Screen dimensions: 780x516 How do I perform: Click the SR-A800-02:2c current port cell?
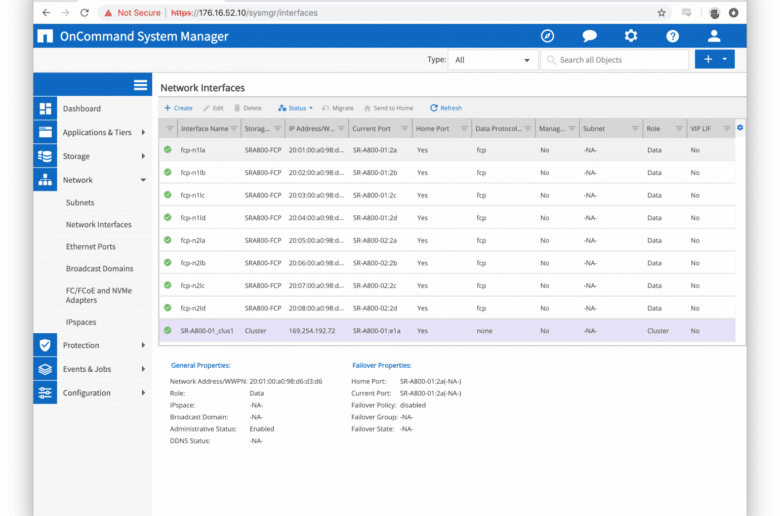[x=375, y=286]
